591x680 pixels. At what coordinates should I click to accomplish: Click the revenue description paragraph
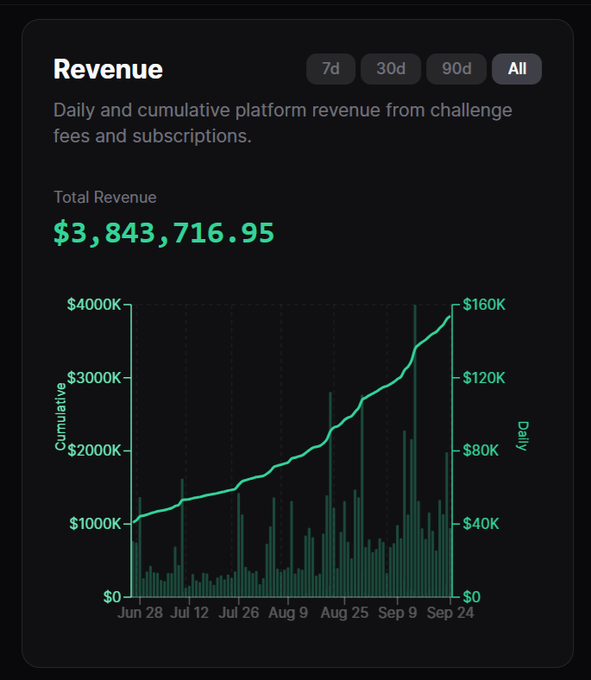point(283,123)
